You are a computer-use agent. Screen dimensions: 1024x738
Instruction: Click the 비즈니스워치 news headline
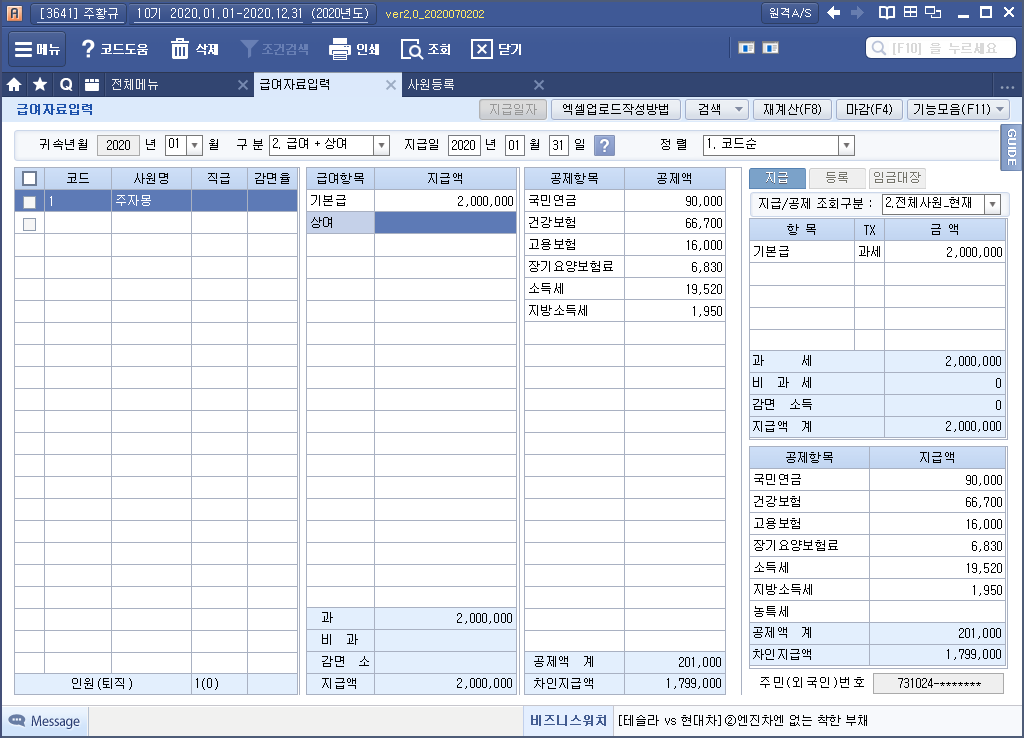(743, 721)
